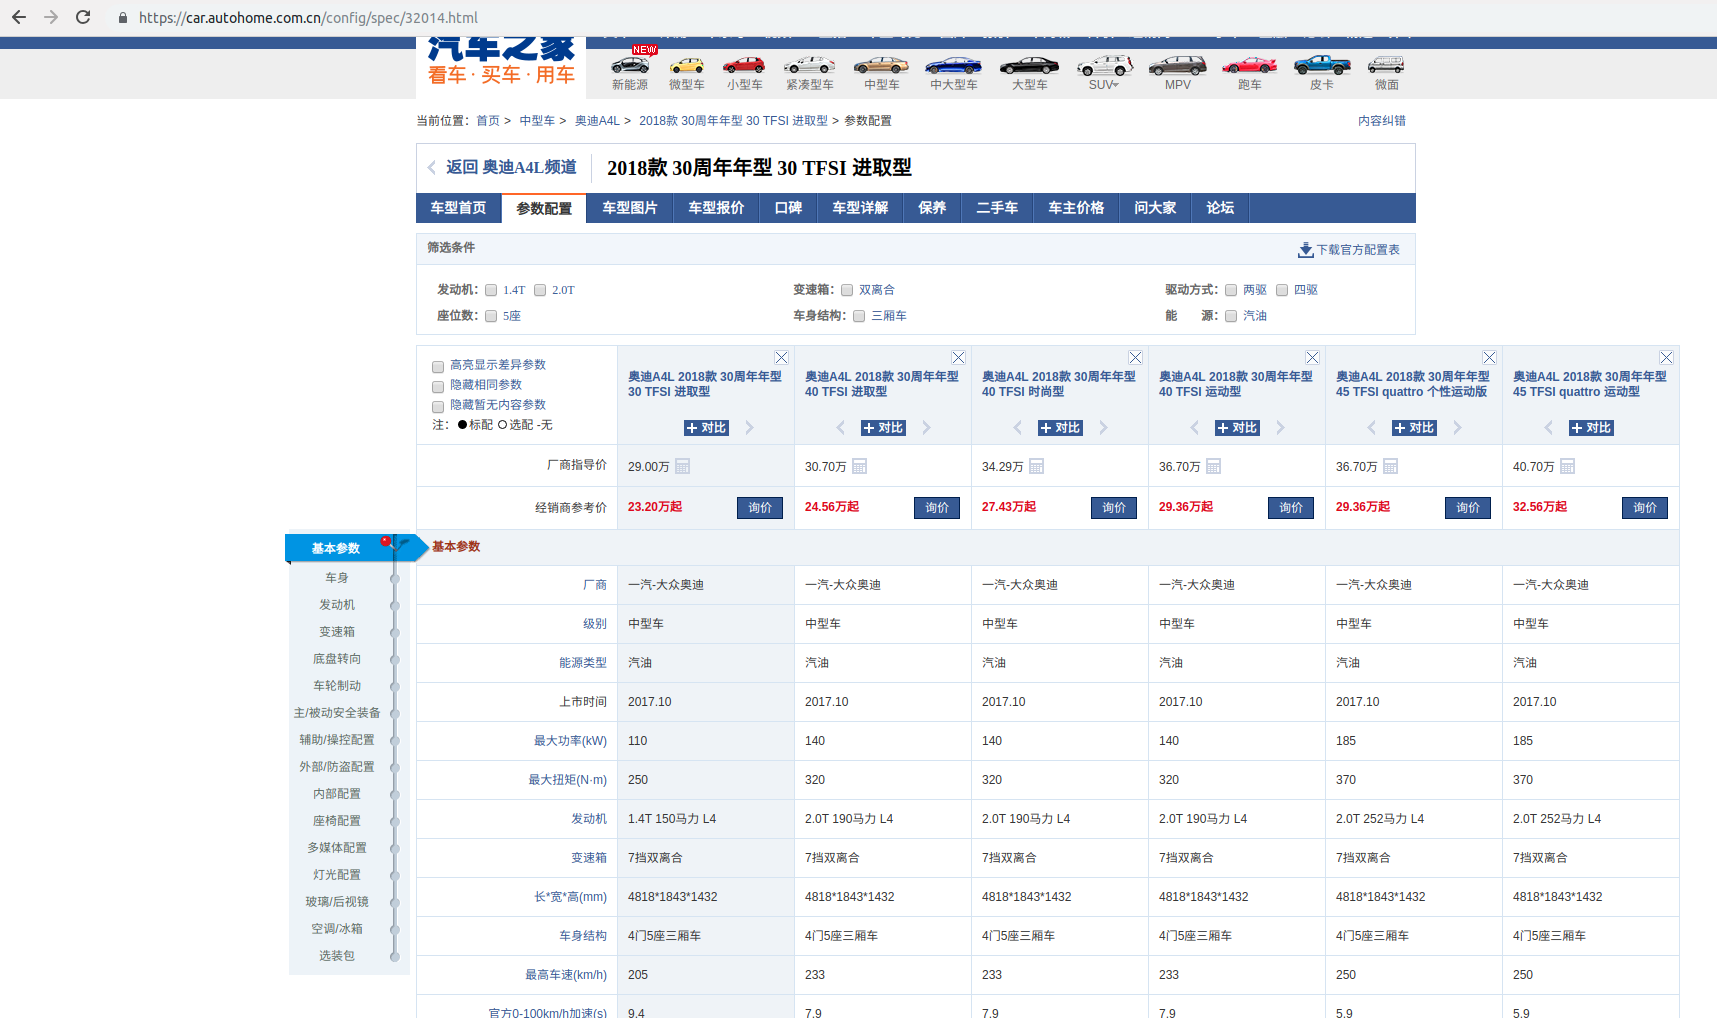Enable 隐藏相同参数 checkbox
The height and width of the screenshot is (1018, 1717).
click(x=438, y=386)
